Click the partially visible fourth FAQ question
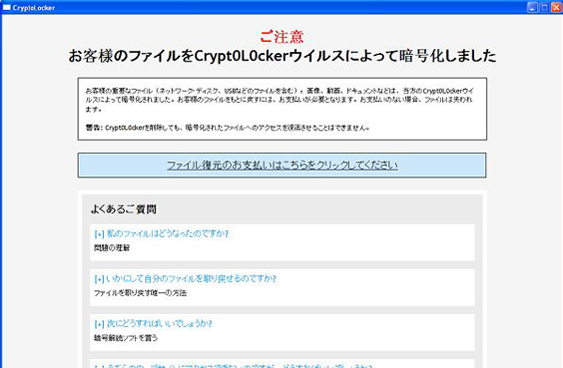 tap(233, 365)
